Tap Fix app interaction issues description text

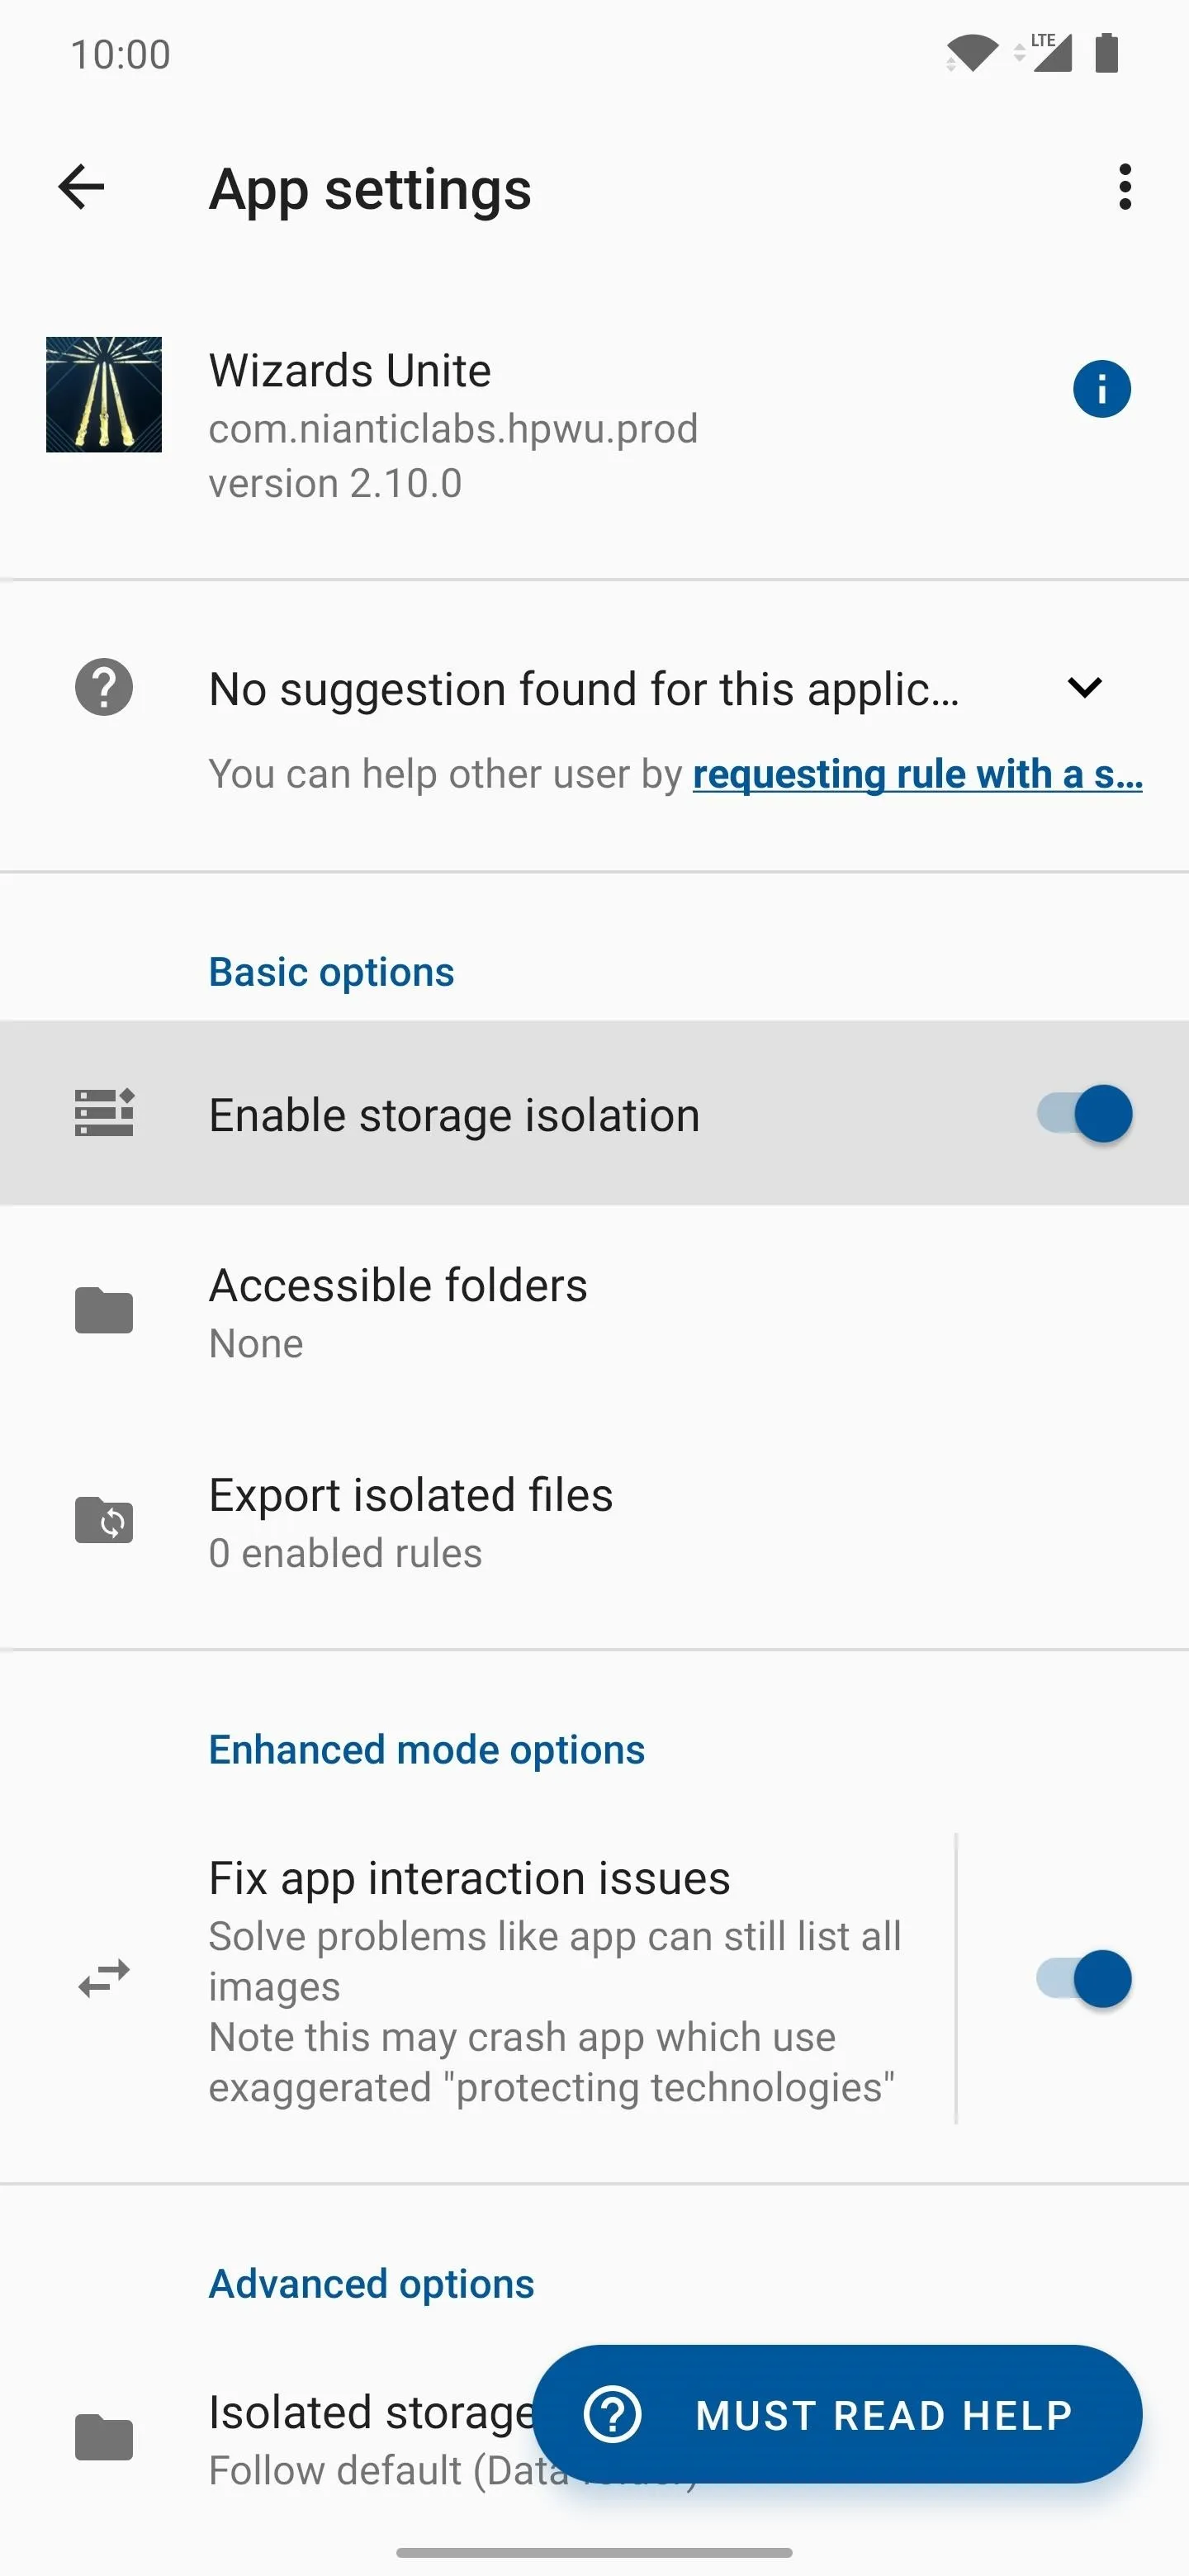pos(555,2012)
